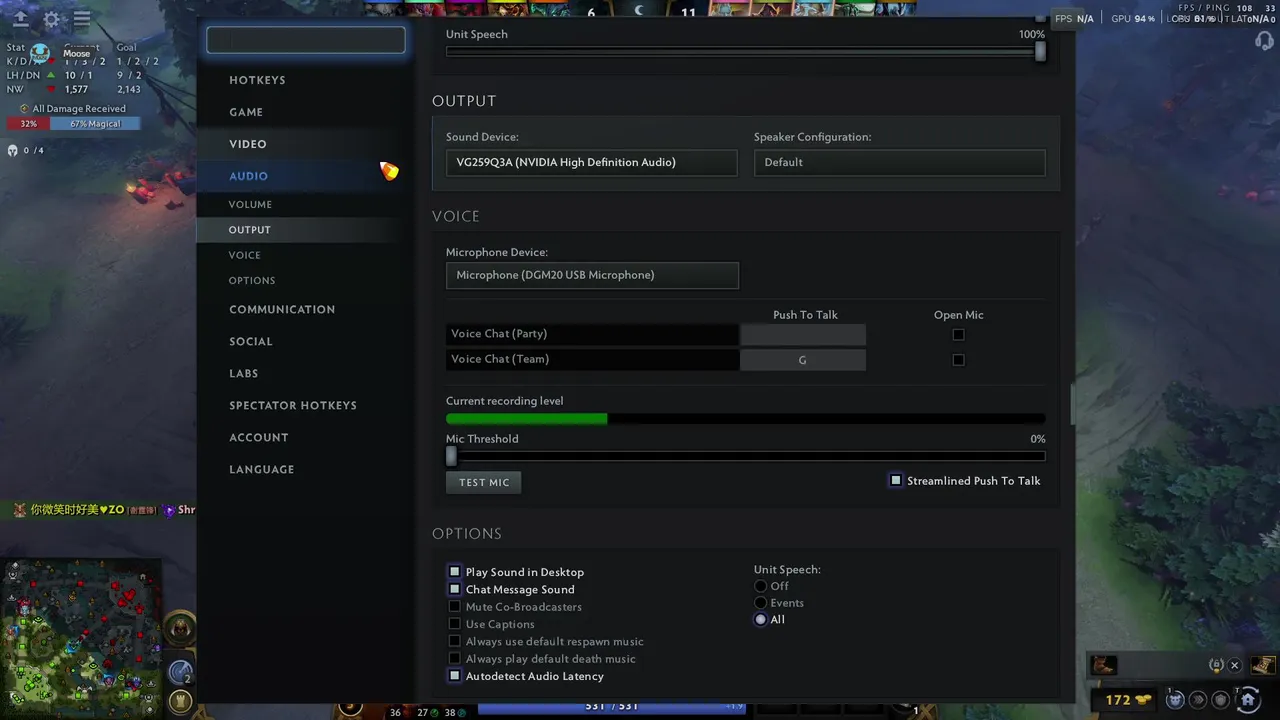Open the Social settings tab
The height and width of the screenshot is (720, 1280).
point(251,341)
